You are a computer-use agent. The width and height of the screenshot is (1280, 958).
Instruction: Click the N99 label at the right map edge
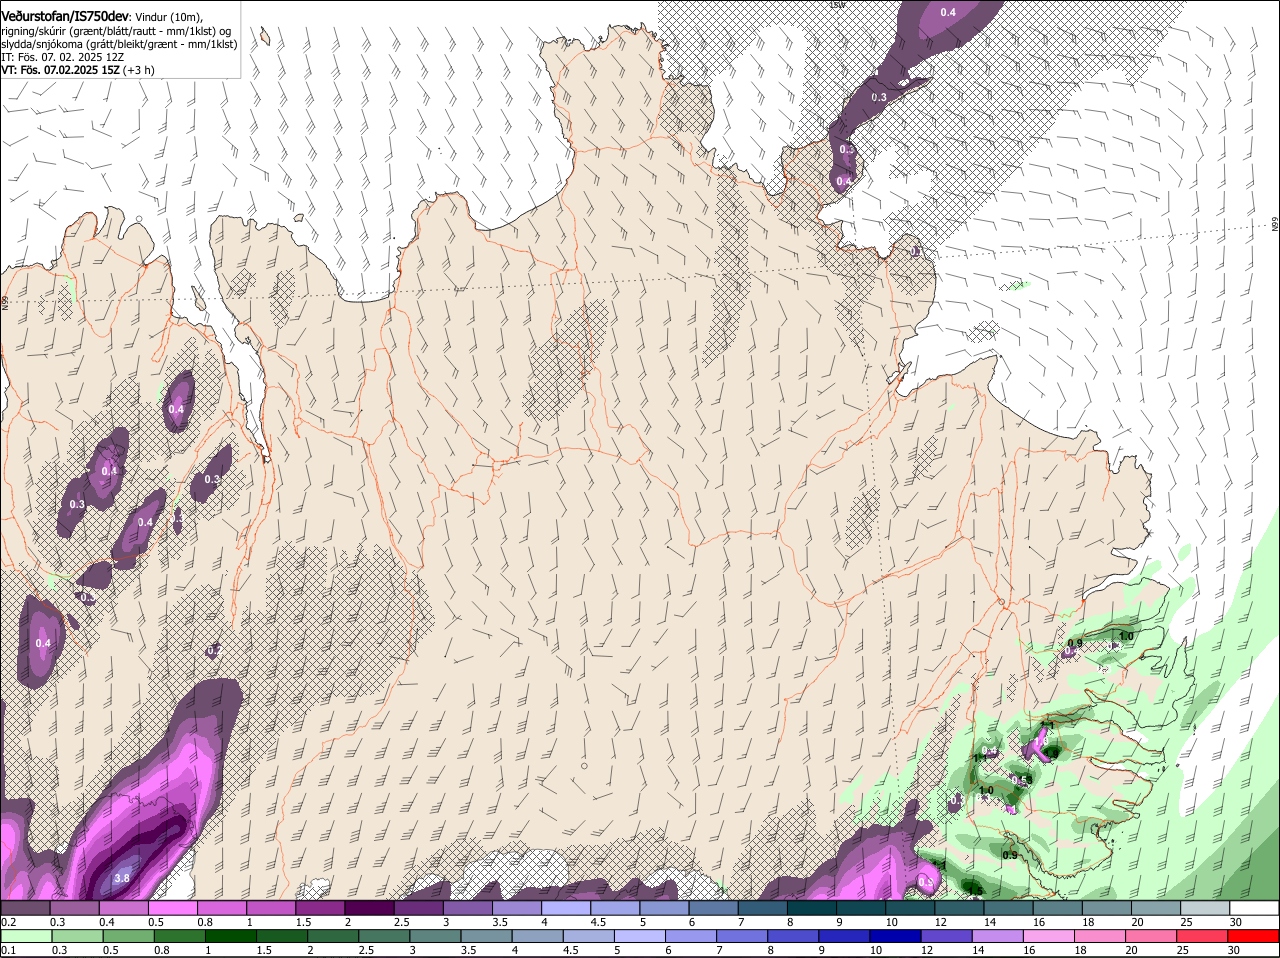[1275, 225]
